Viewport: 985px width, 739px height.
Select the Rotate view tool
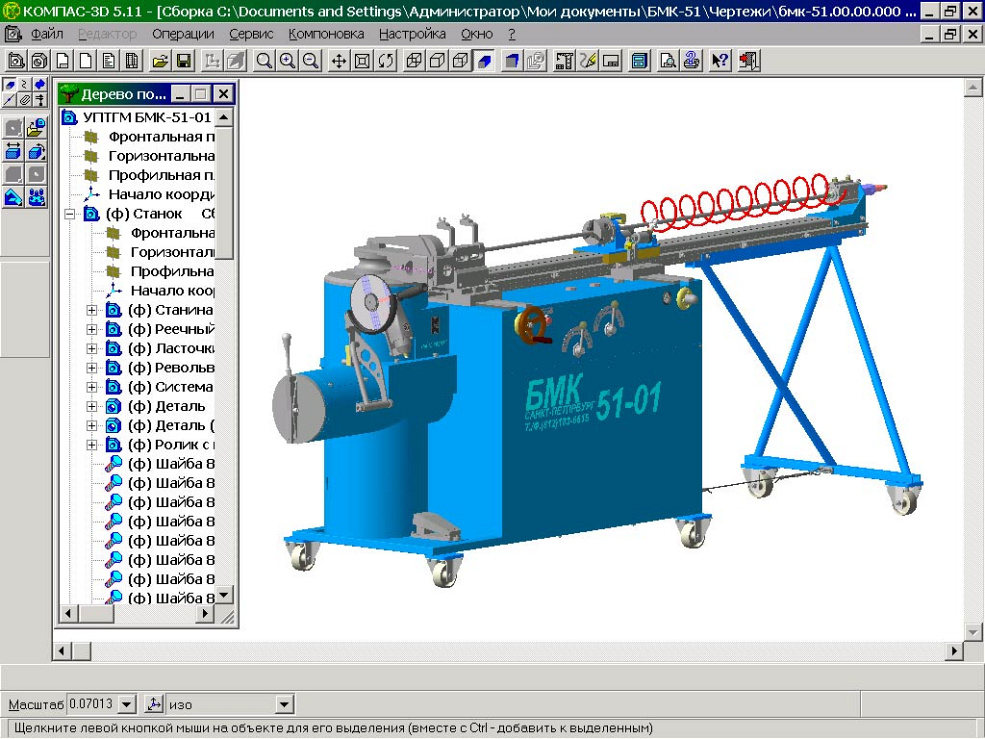click(385, 61)
